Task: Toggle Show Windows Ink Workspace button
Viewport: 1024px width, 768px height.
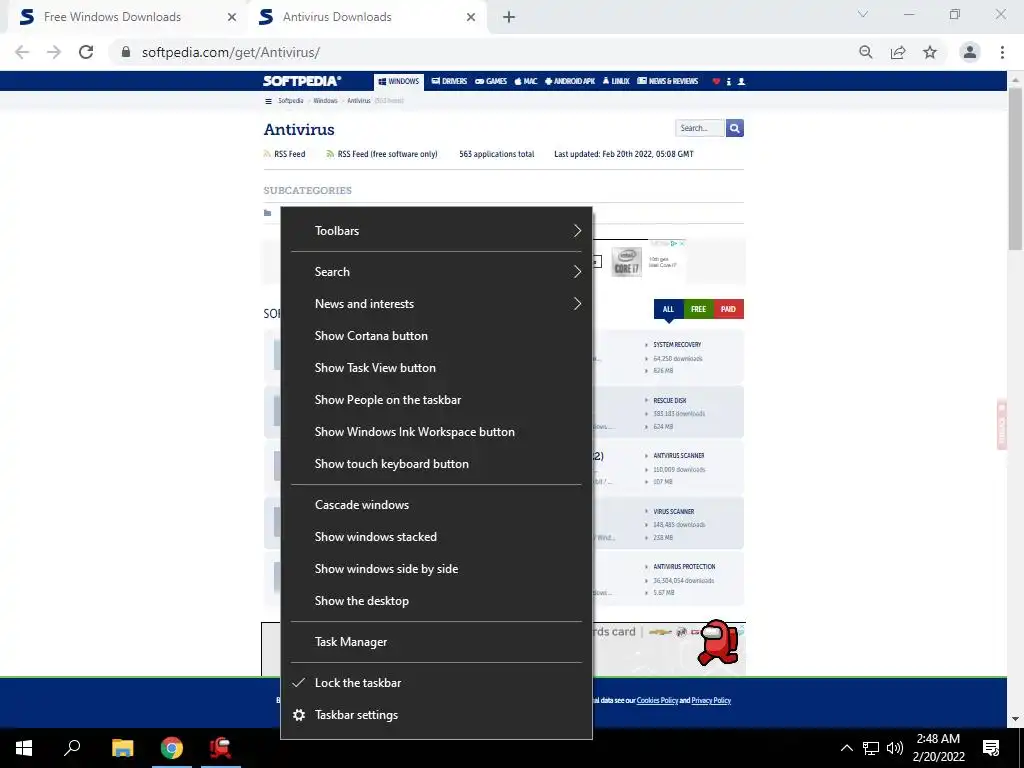Action: pyautogui.click(x=436, y=432)
